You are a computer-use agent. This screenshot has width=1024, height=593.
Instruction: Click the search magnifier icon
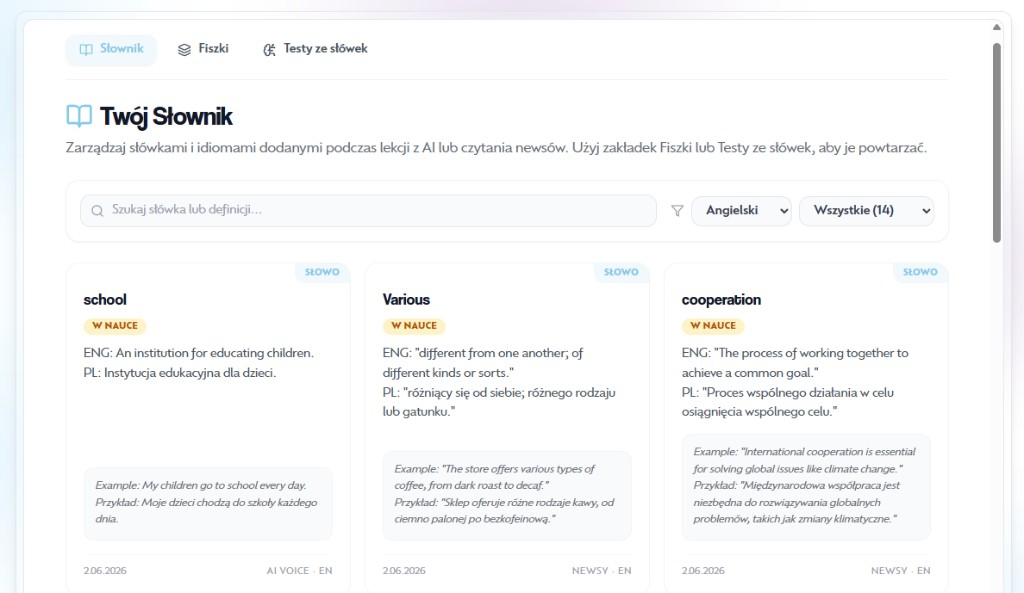(x=97, y=210)
